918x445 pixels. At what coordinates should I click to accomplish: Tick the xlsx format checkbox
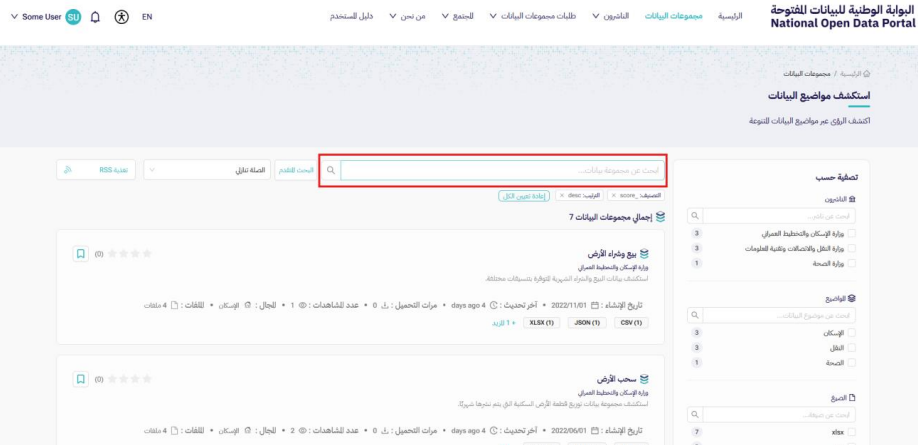851,431
